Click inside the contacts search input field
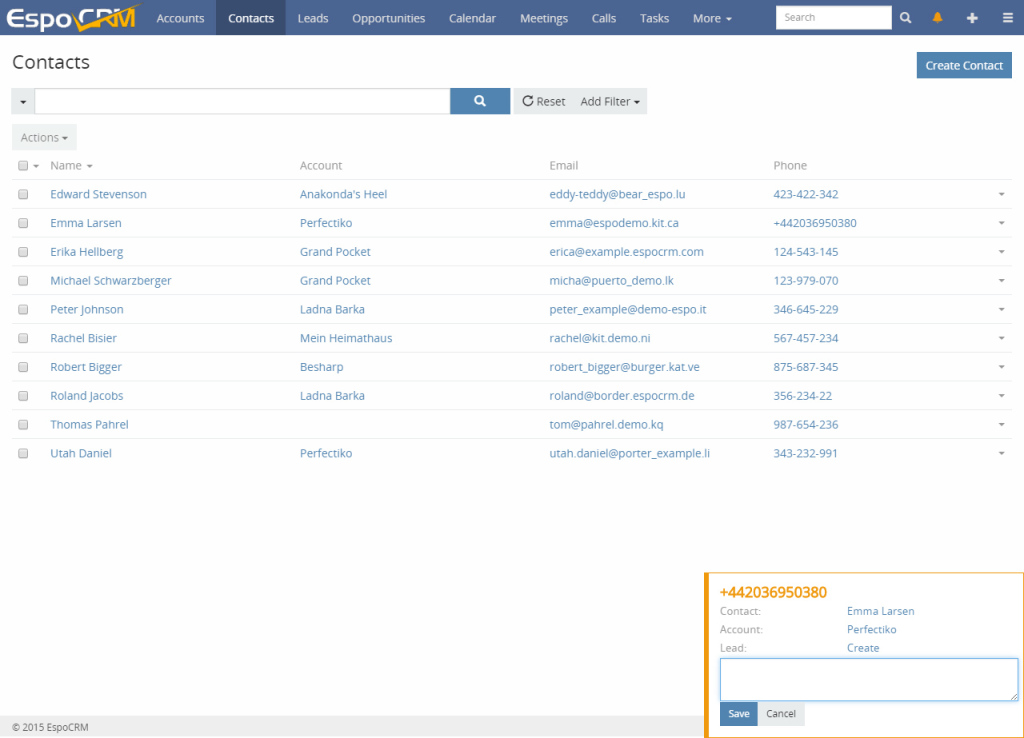Viewport: 1024px width, 738px height. point(240,100)
